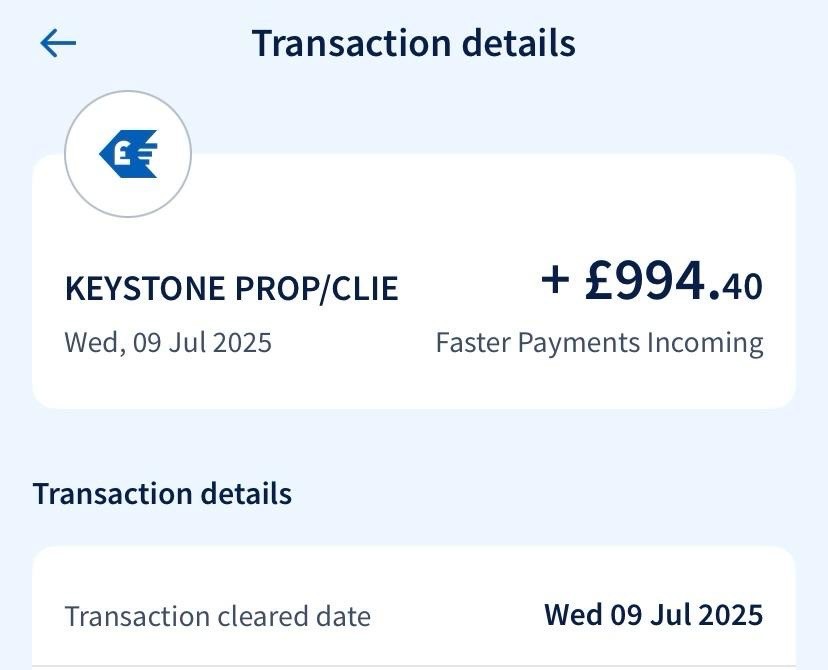Tap the word Incoming in the payment type
Screen dimensions: 828x670
(x=705, y=343)
